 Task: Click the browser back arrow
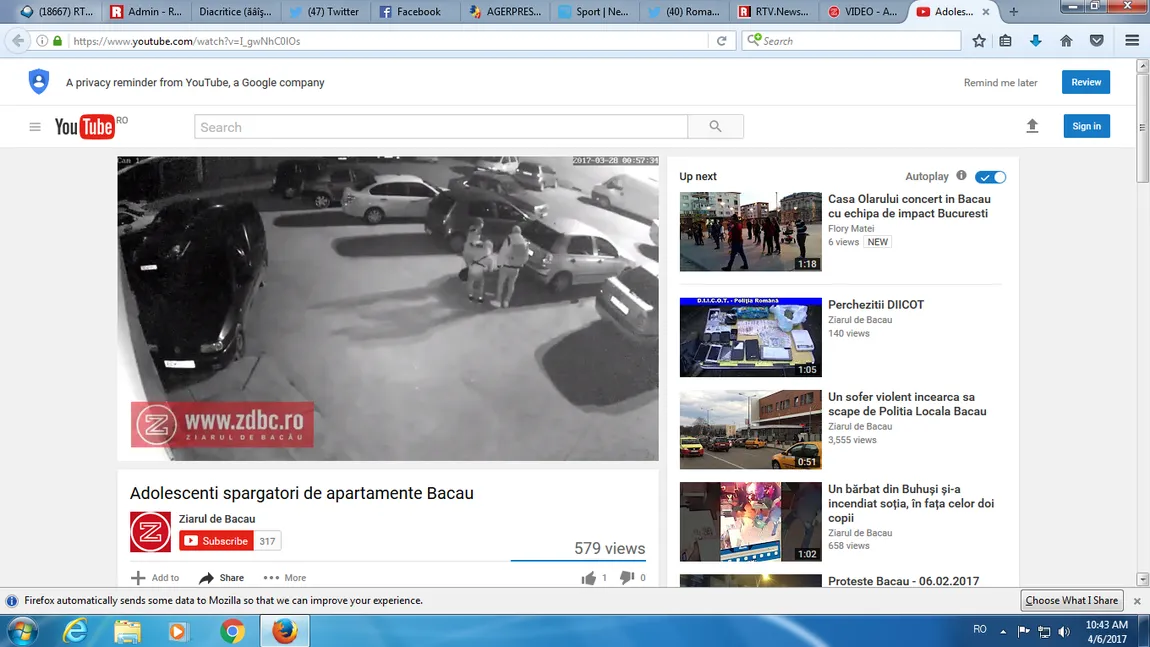coord(18,41)
